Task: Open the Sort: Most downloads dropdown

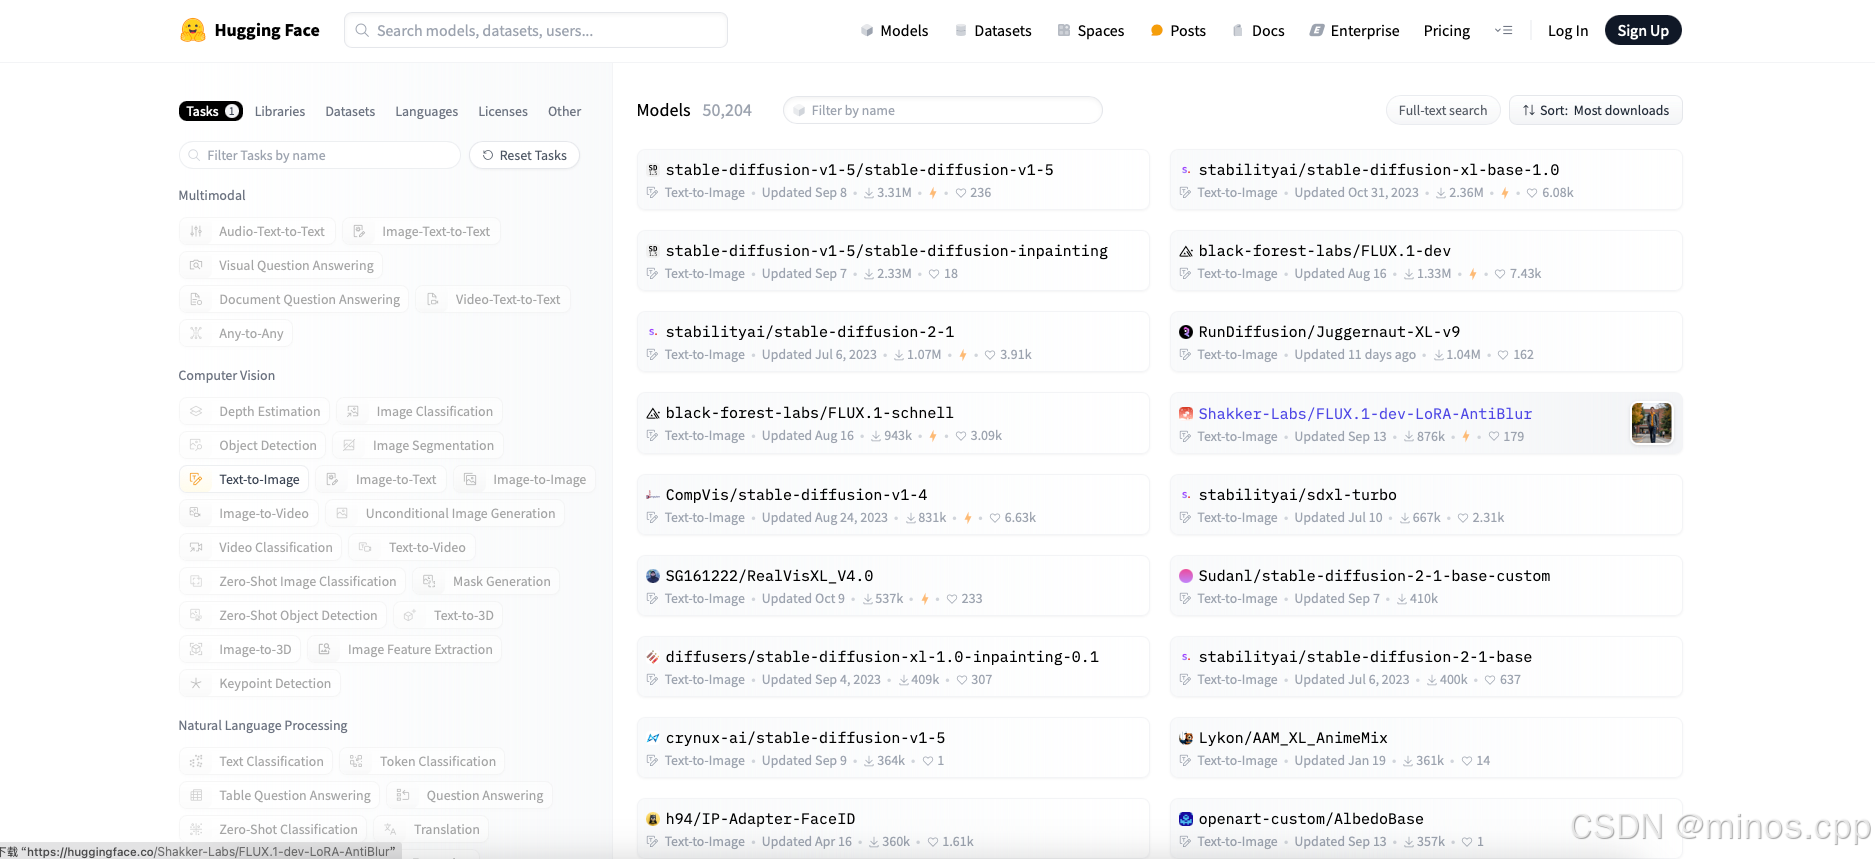Action: (x=1595, y=110)
